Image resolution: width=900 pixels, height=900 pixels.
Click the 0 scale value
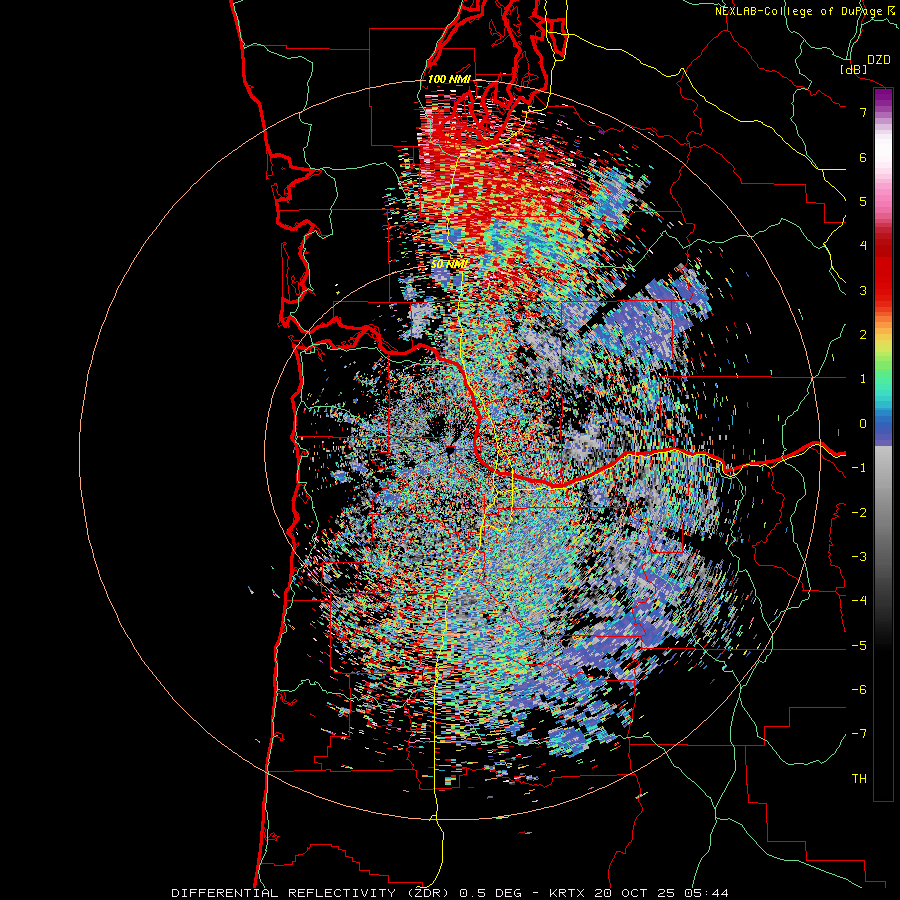[863, 424]
